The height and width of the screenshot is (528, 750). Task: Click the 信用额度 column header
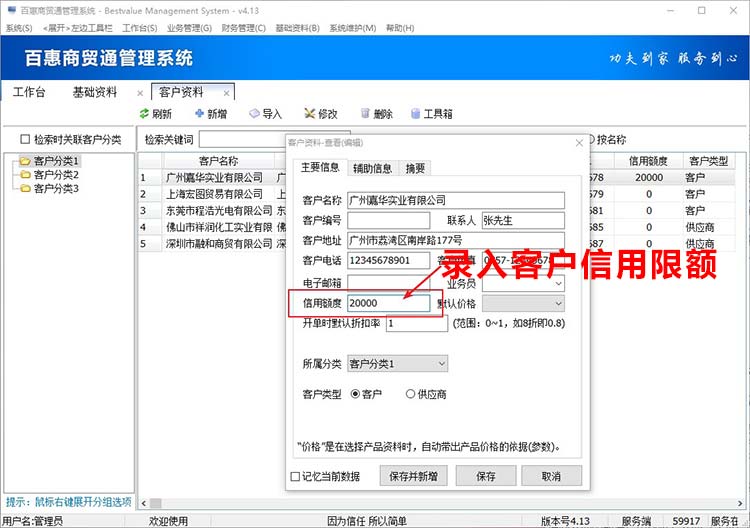coord(649,161)
